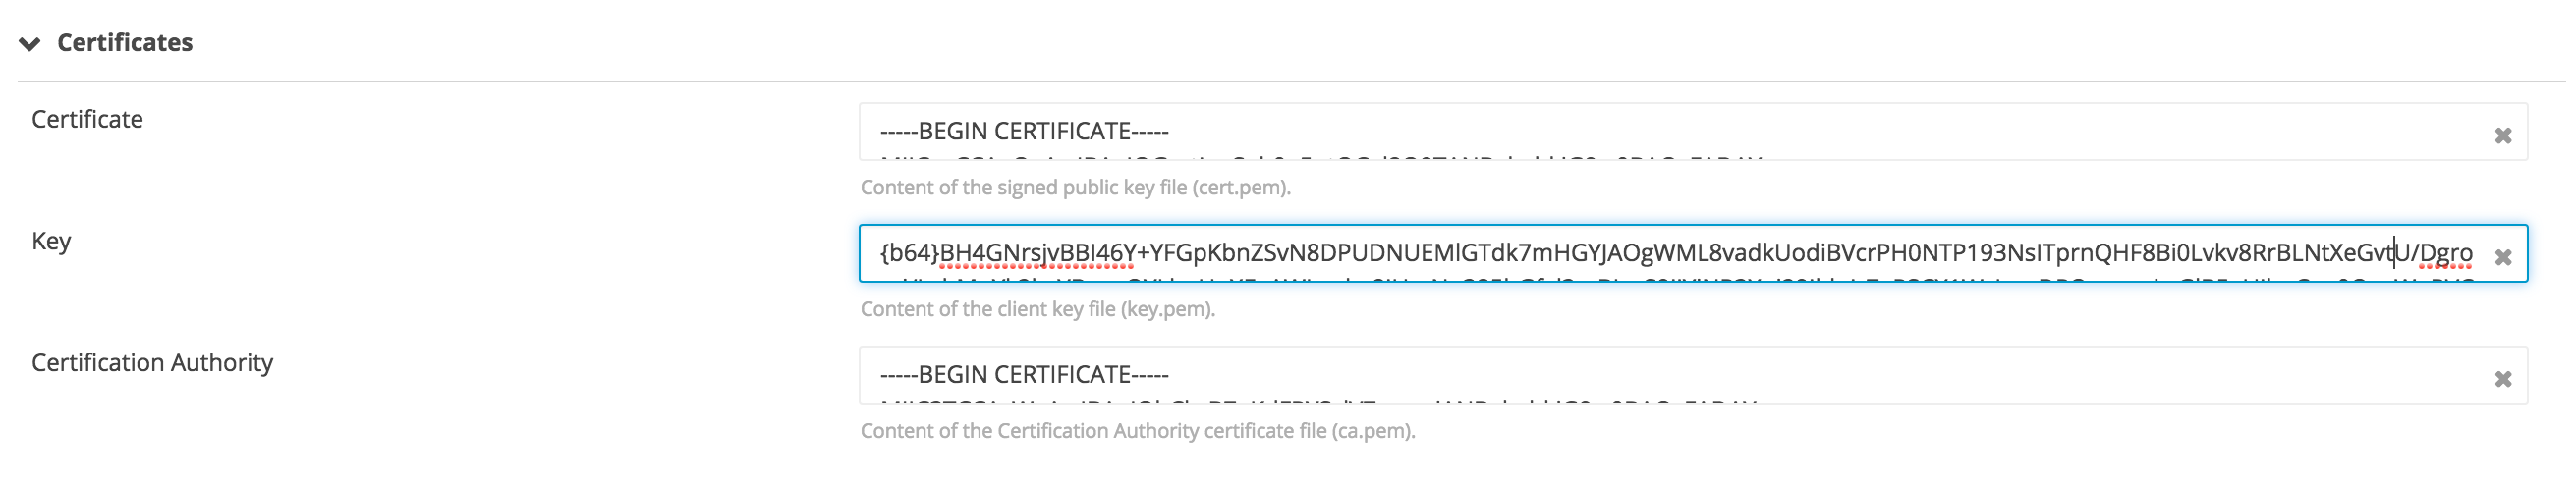Viewport: 2576px width, 489px height.
Task: Click the Certificates section heading
Action: click(x=124, y=43)
